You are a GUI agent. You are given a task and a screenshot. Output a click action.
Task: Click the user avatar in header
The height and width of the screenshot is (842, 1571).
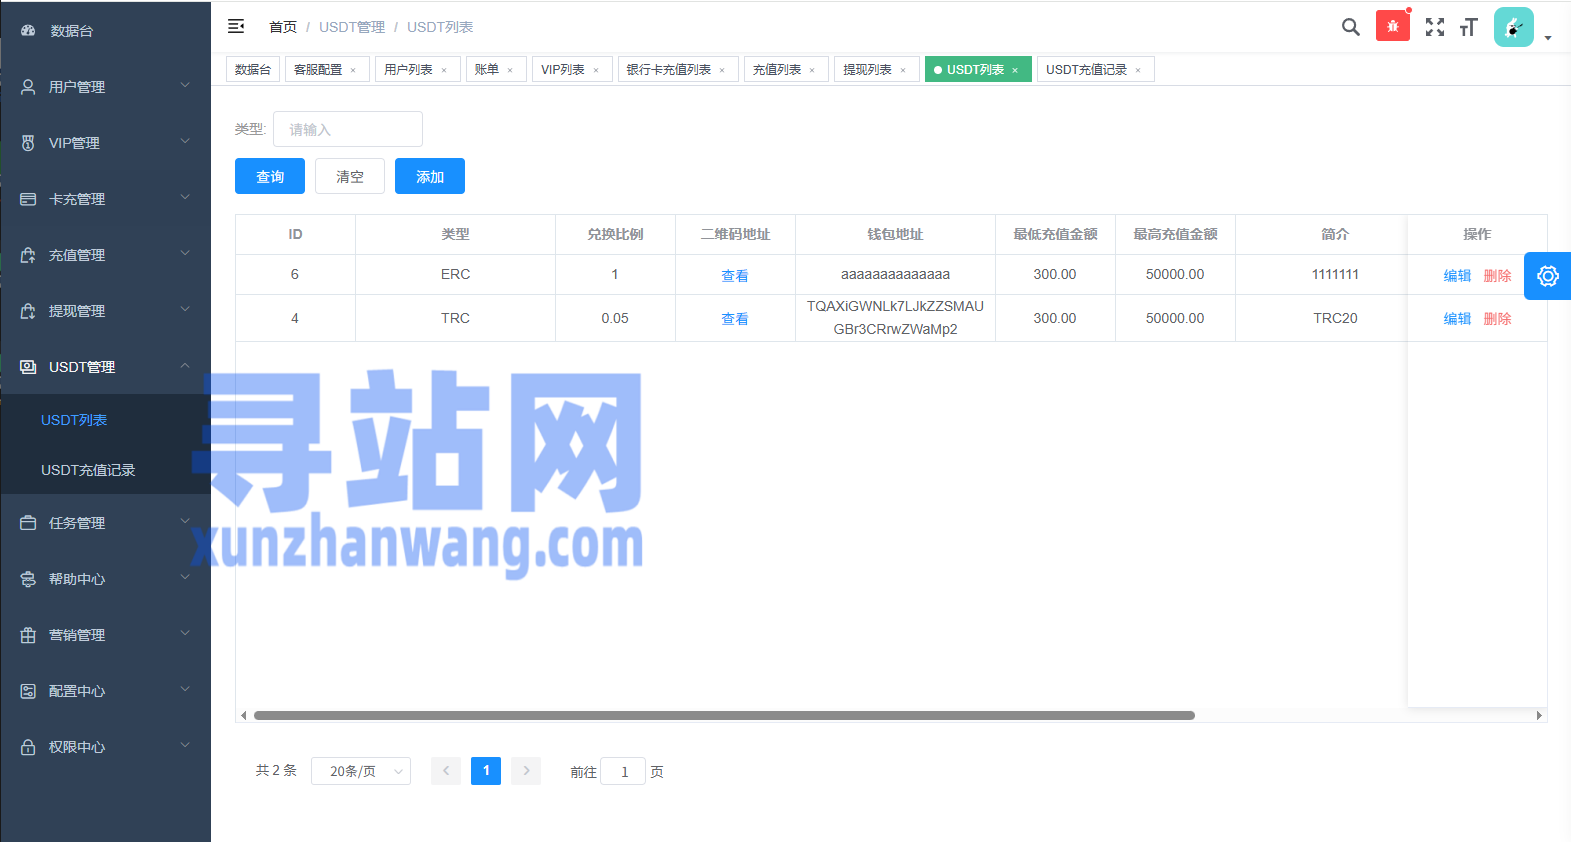[1513, 27]
